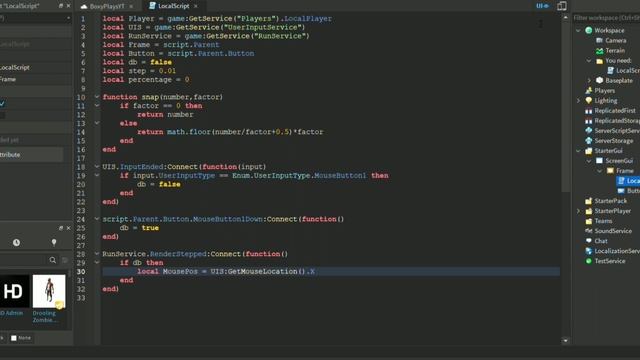Viewport: 640px width, 360px height.
Task: Open the HD Admin asset link
Action: 12,313
